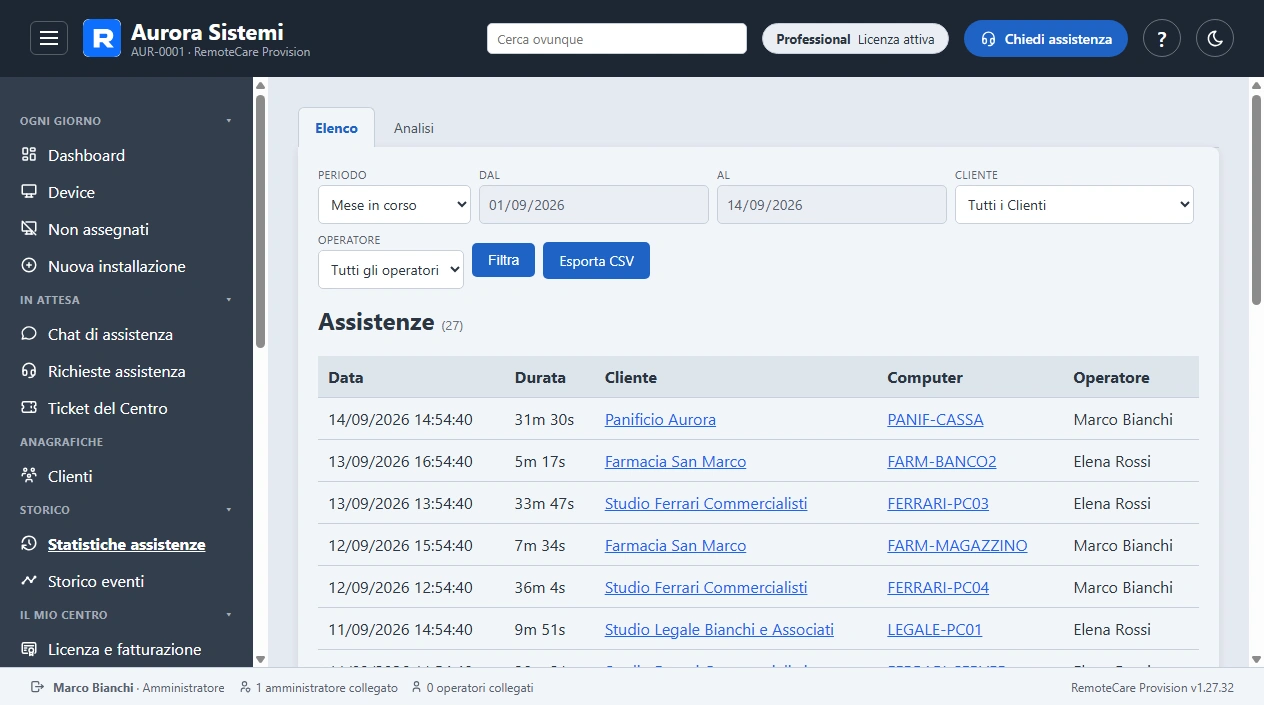Viewport: 1264px width, 705px height.
Task: Click the main page vertical scrollbar
Action: tap(1257, 200)
